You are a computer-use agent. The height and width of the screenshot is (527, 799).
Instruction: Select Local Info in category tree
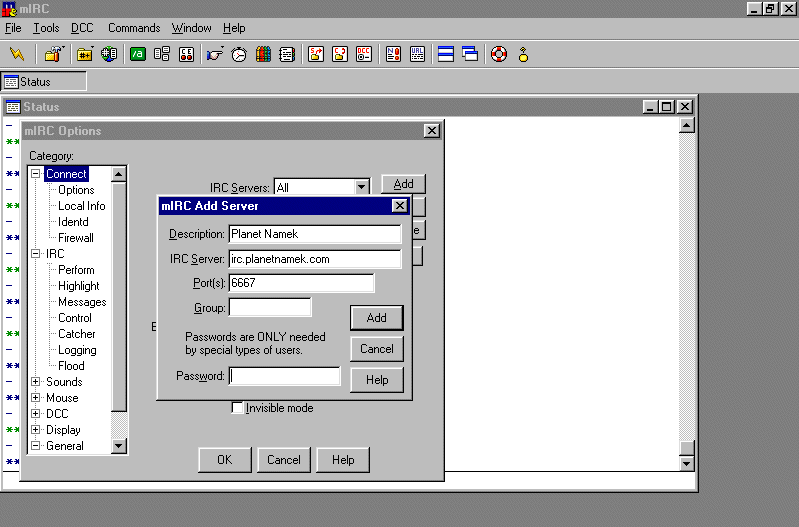point(82,206)
